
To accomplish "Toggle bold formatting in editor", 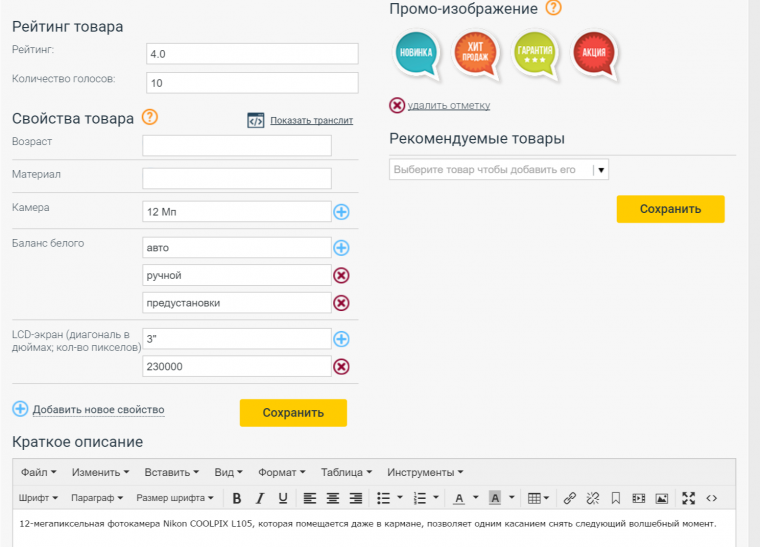I will click(x=237, y=498).
